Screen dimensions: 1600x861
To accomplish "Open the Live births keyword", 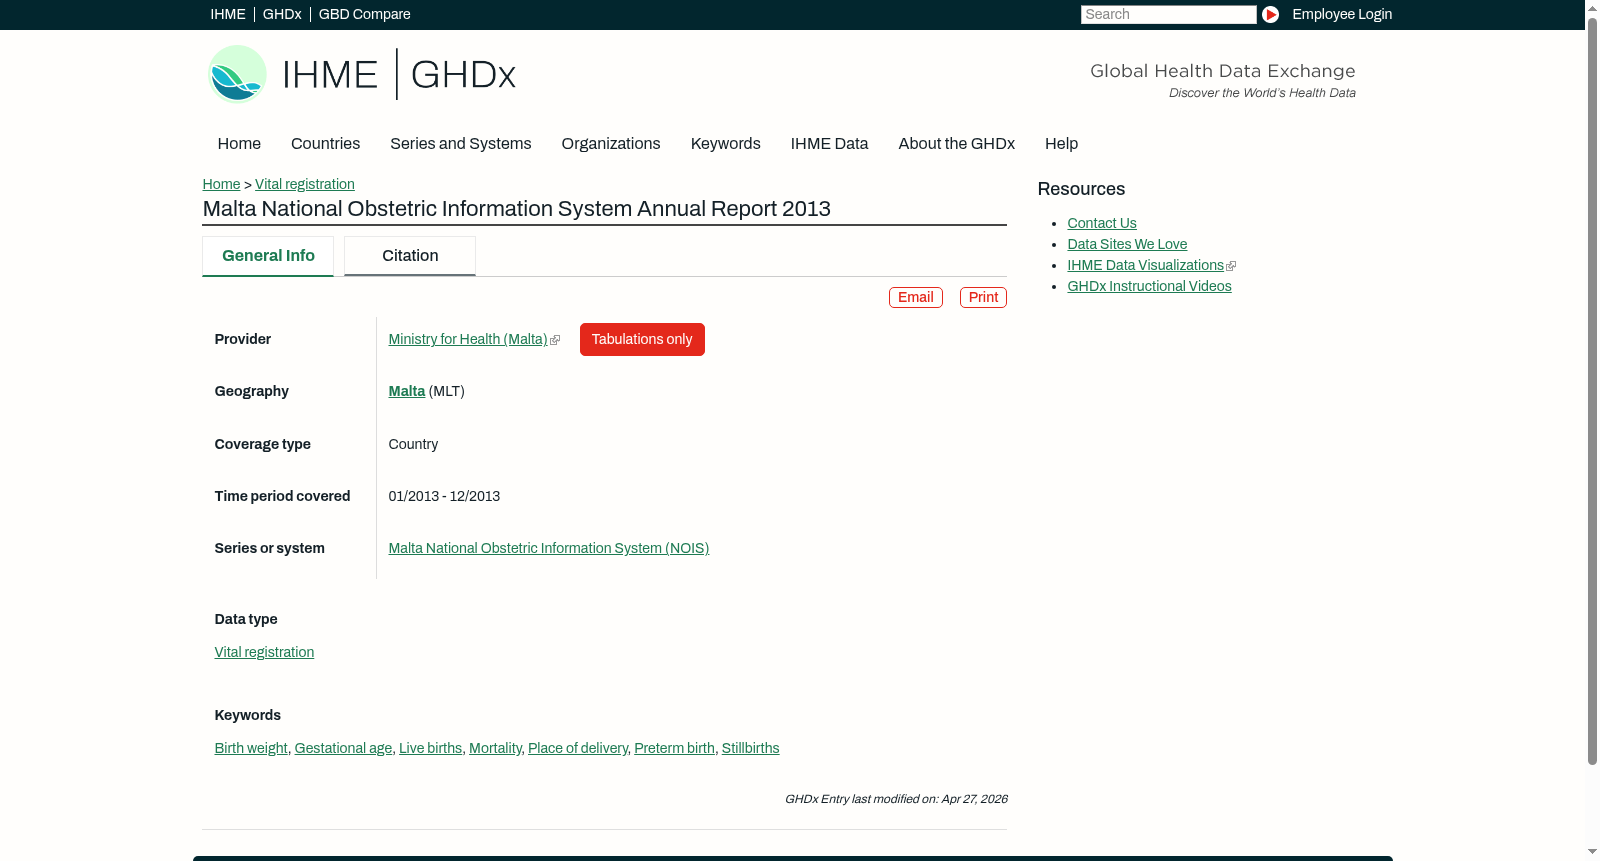I will (x=431, y=748).
